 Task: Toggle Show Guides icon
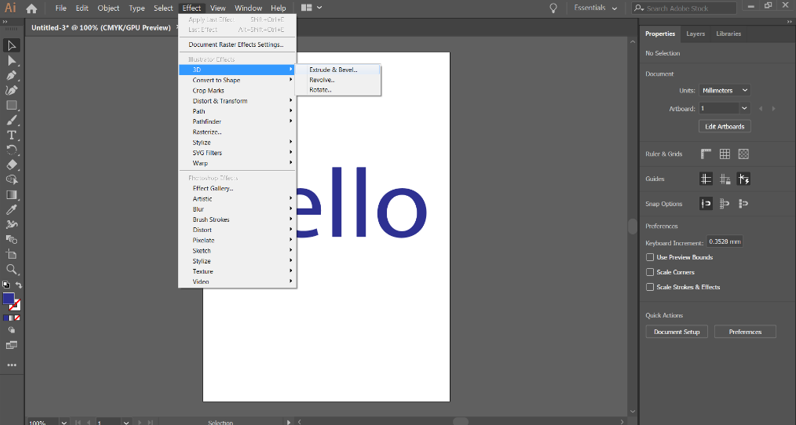pos(706,179)
